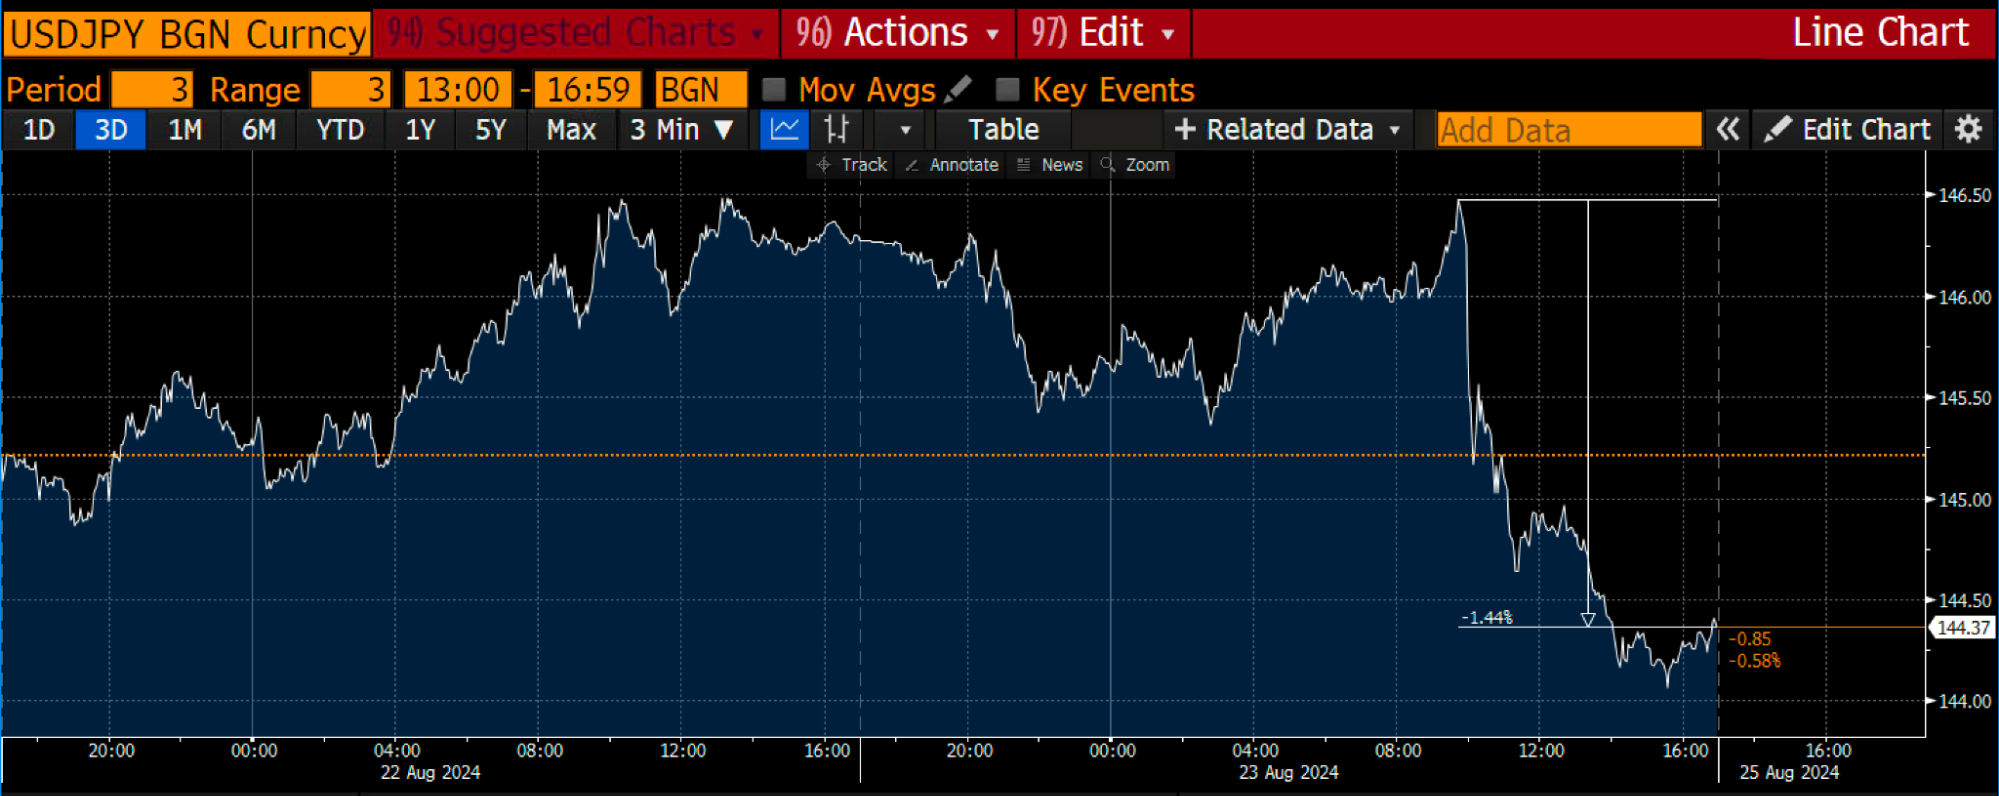The height and width of the screenshot is (796, 1999).
Task: Open the 3 Min interval dropdown
Action: pyautogui.click(x=682, y=130)
